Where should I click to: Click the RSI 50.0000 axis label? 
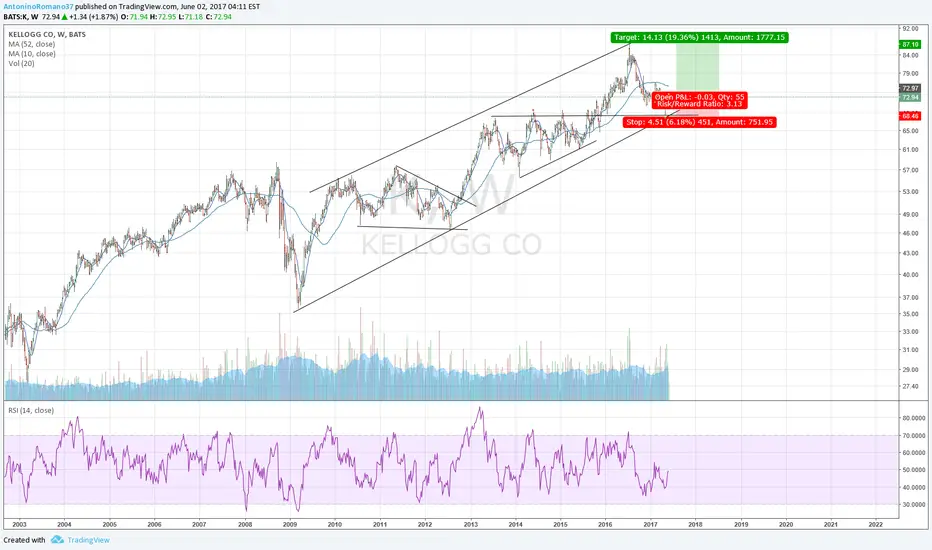click(x=914, y=470)
